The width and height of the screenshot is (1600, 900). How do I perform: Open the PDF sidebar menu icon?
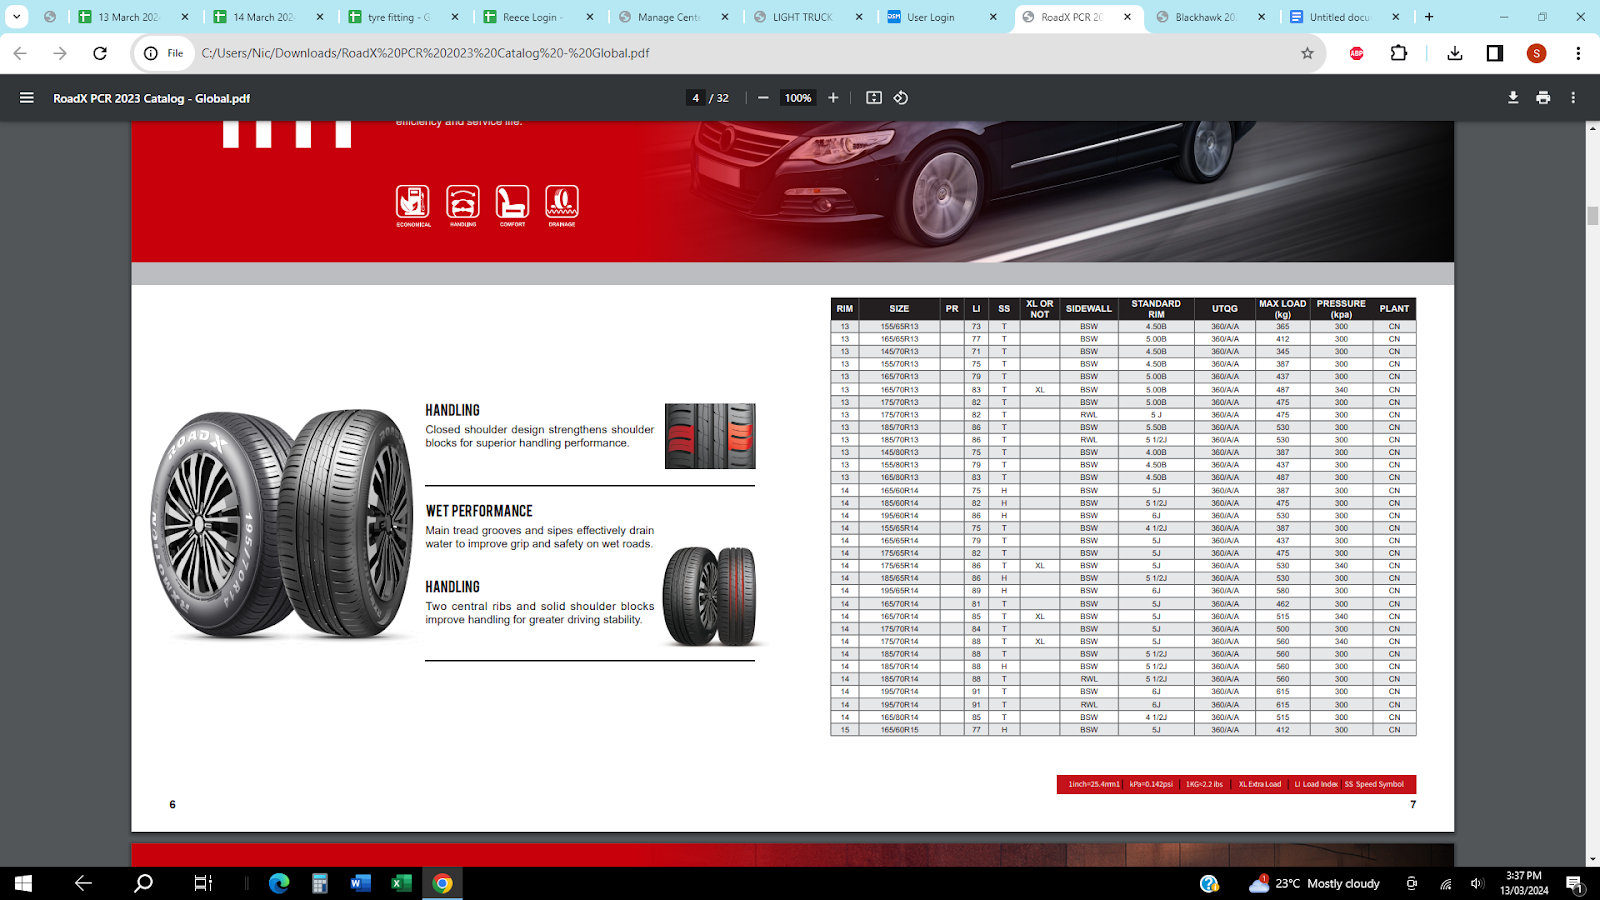[x=27, y=98]
